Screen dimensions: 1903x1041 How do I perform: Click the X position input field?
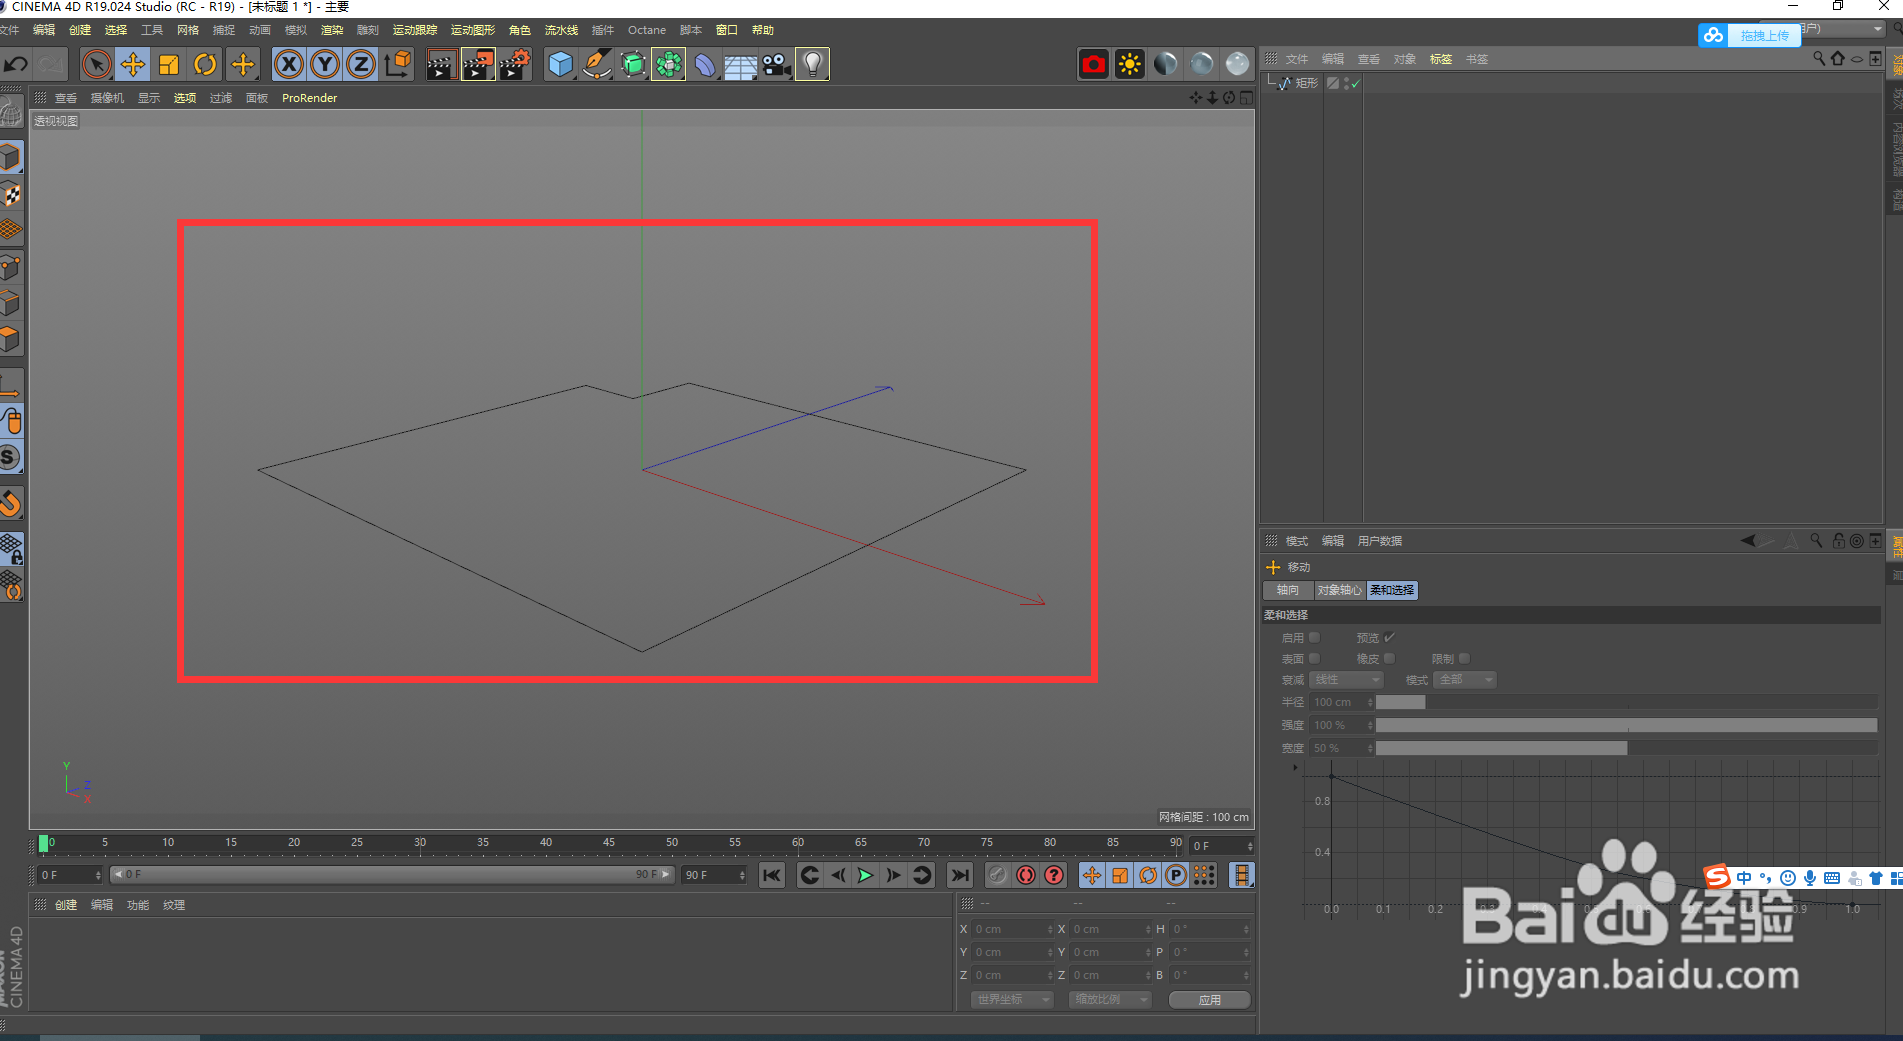pyautogui.click(x=1012, y=929)
